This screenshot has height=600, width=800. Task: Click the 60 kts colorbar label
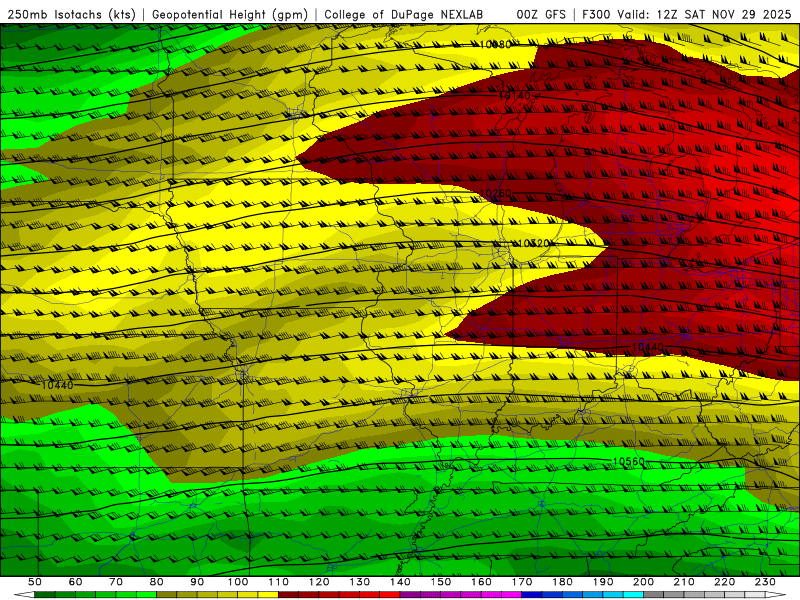click(x=76, y=582)
